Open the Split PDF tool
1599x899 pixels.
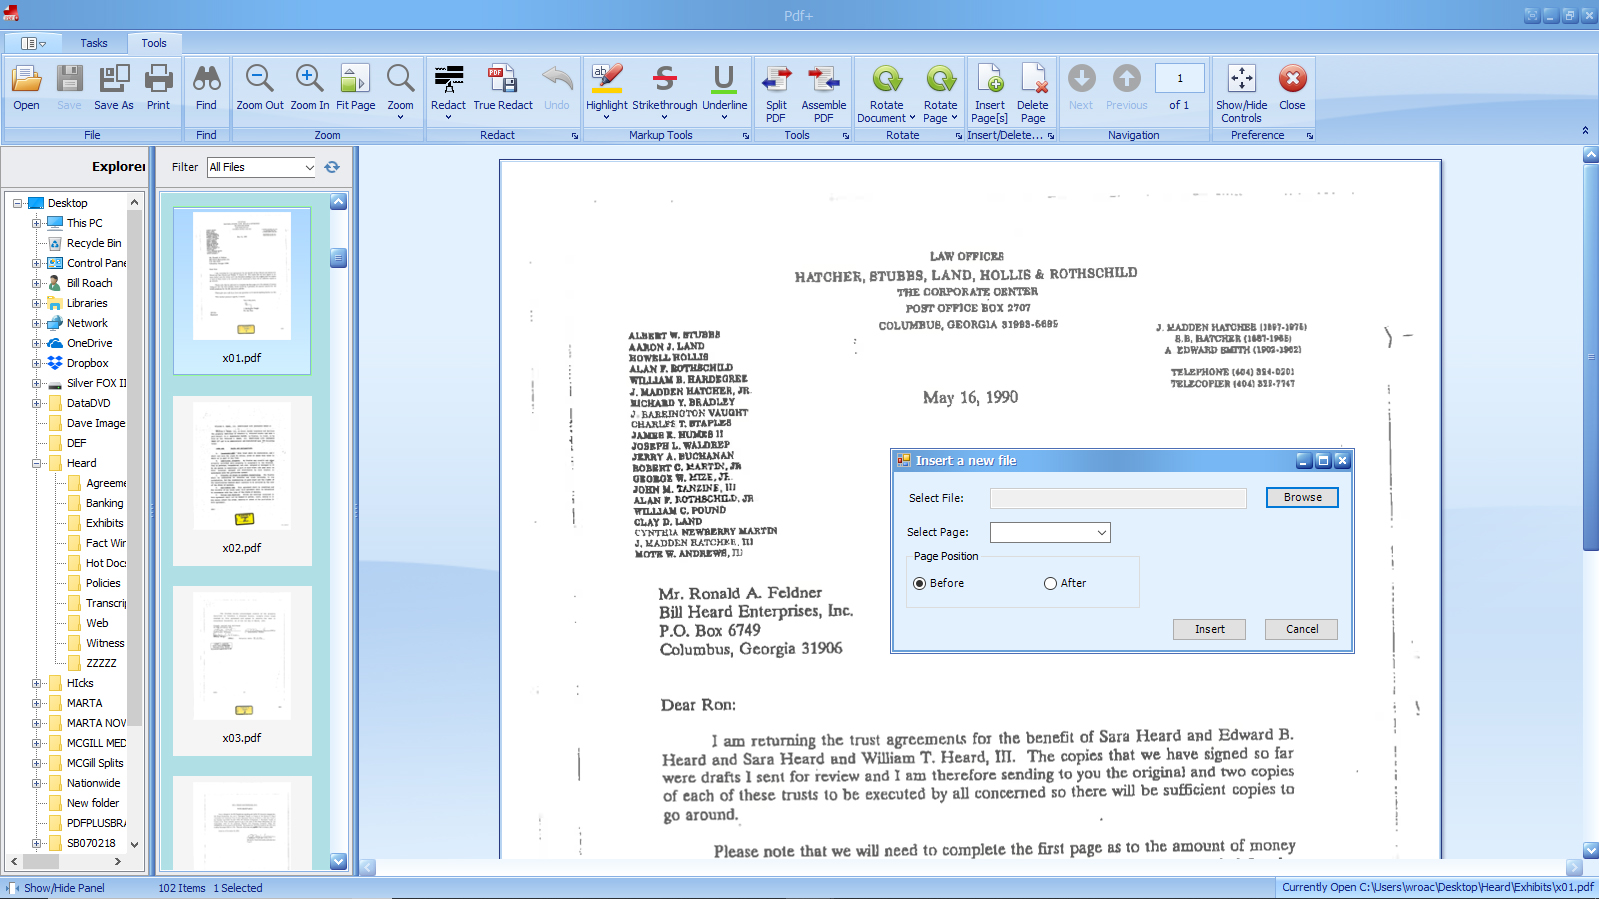tap(776, 93)
